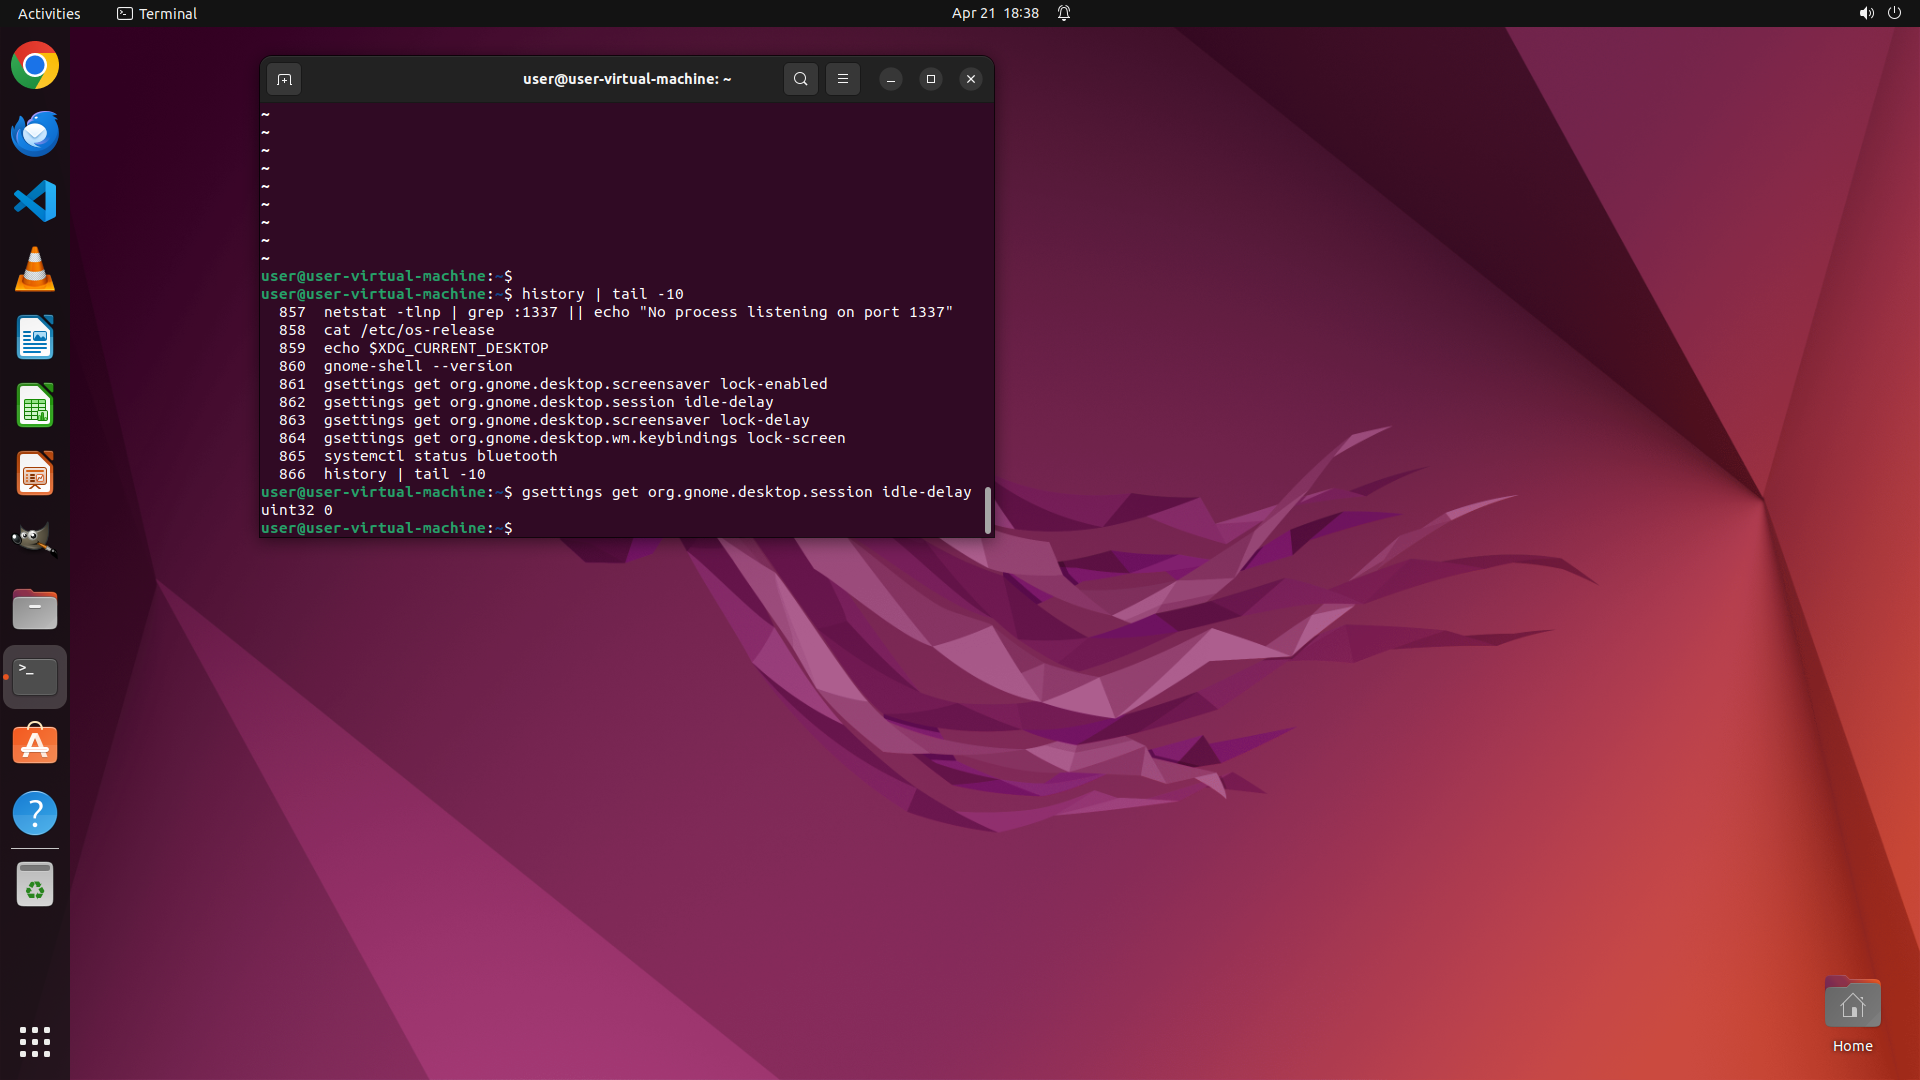The height and width of the screenshot is (1080, 1920).
Task: Open Ubuntu Software store
Action: point(35,745)
